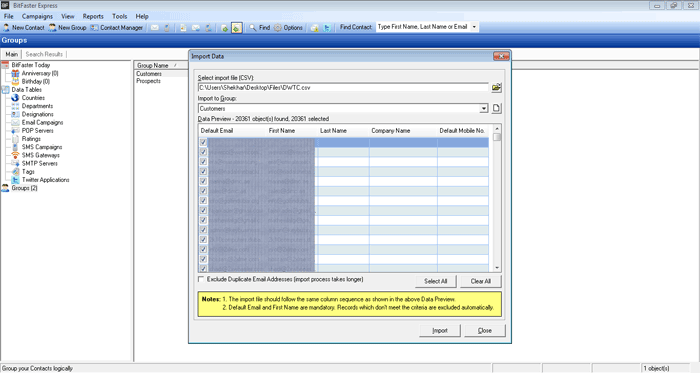Select the Countries globe icon

pyautogui.click(x=15, y=98)
